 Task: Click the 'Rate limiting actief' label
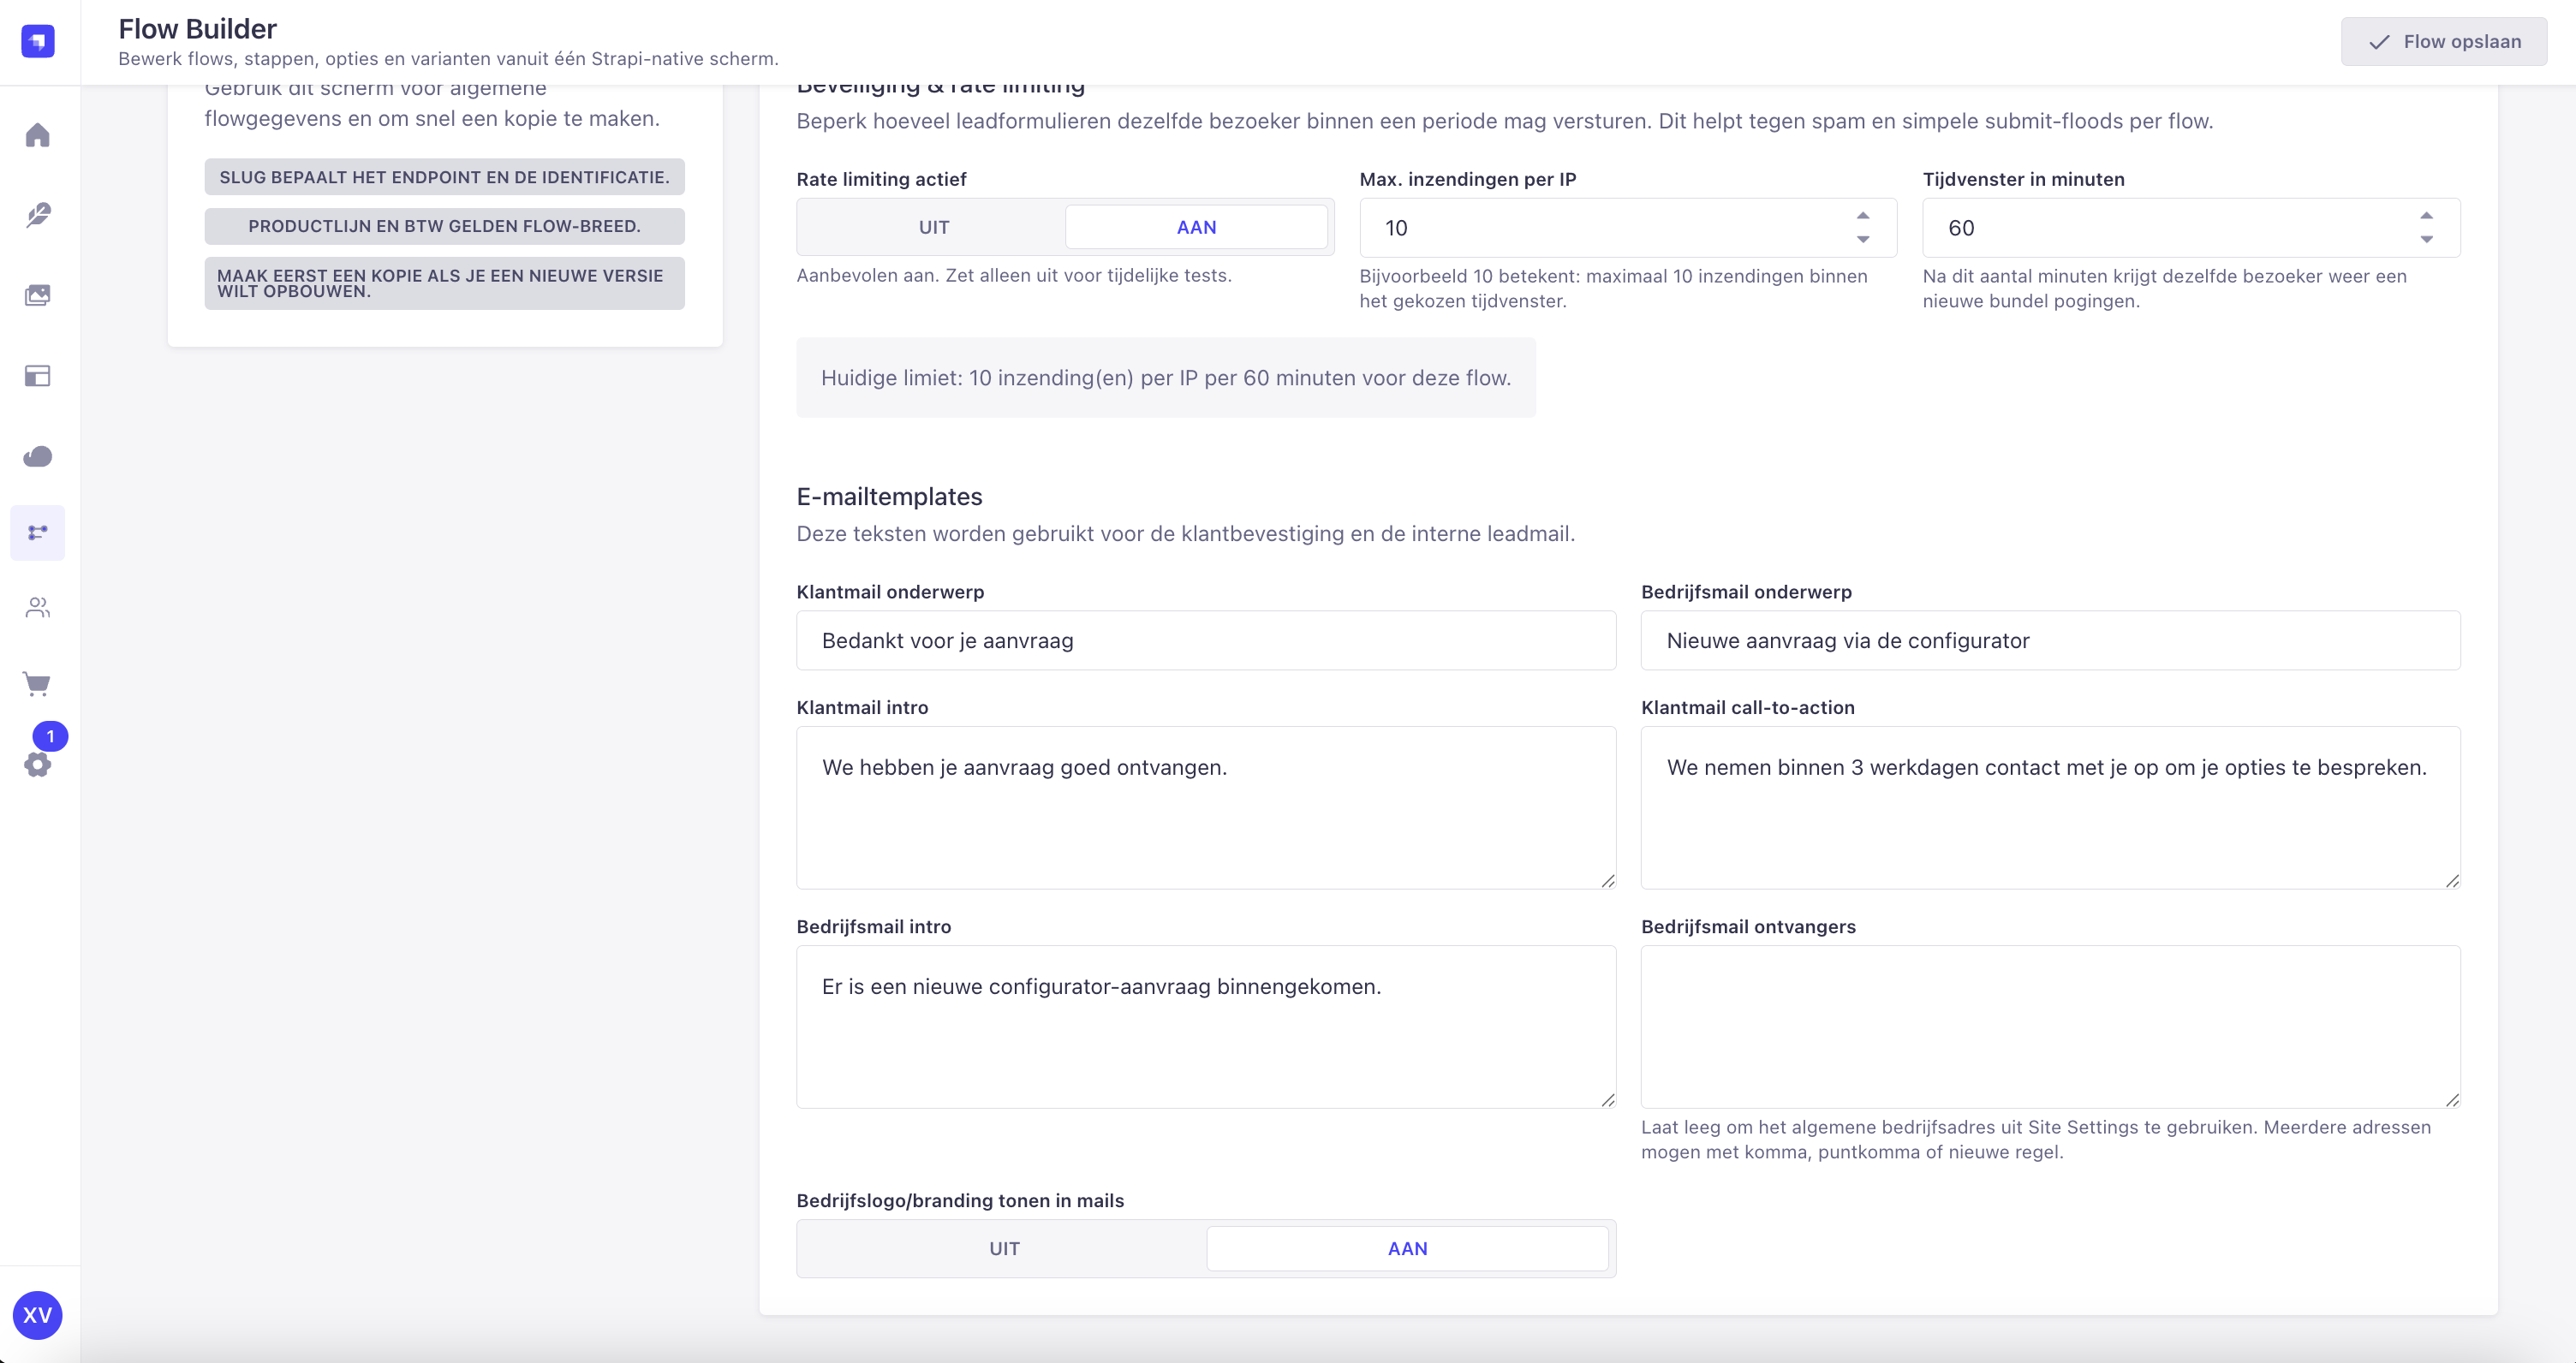(x=881, y=179)
